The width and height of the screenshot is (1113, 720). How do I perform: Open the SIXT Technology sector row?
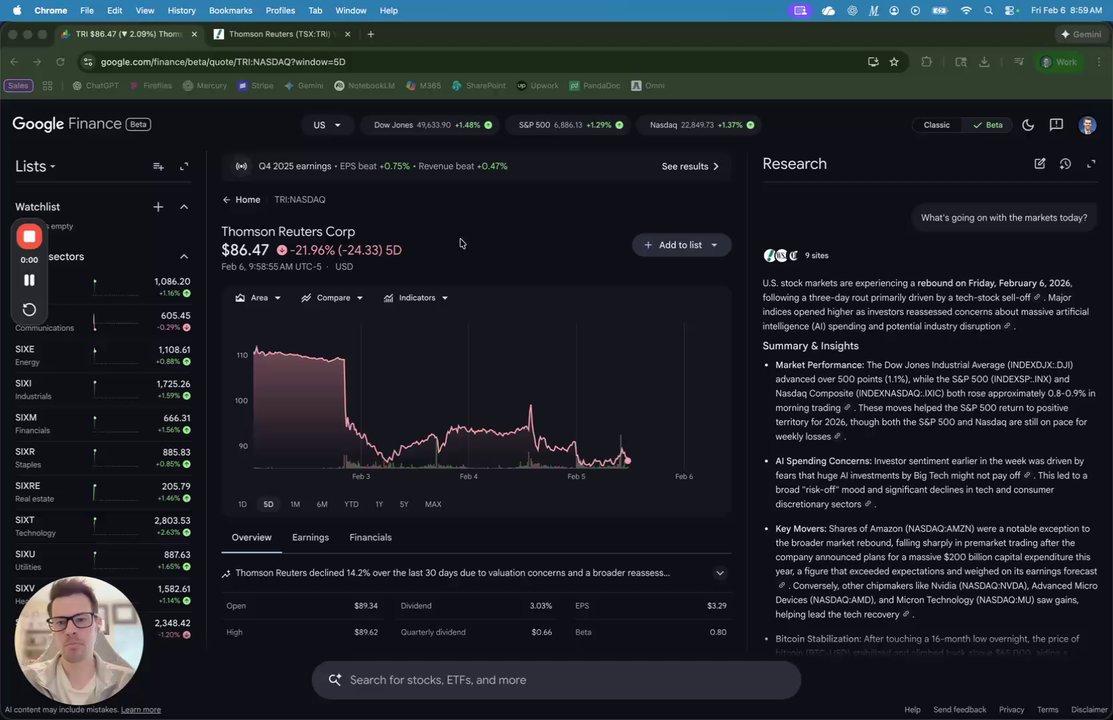(102, 526)
